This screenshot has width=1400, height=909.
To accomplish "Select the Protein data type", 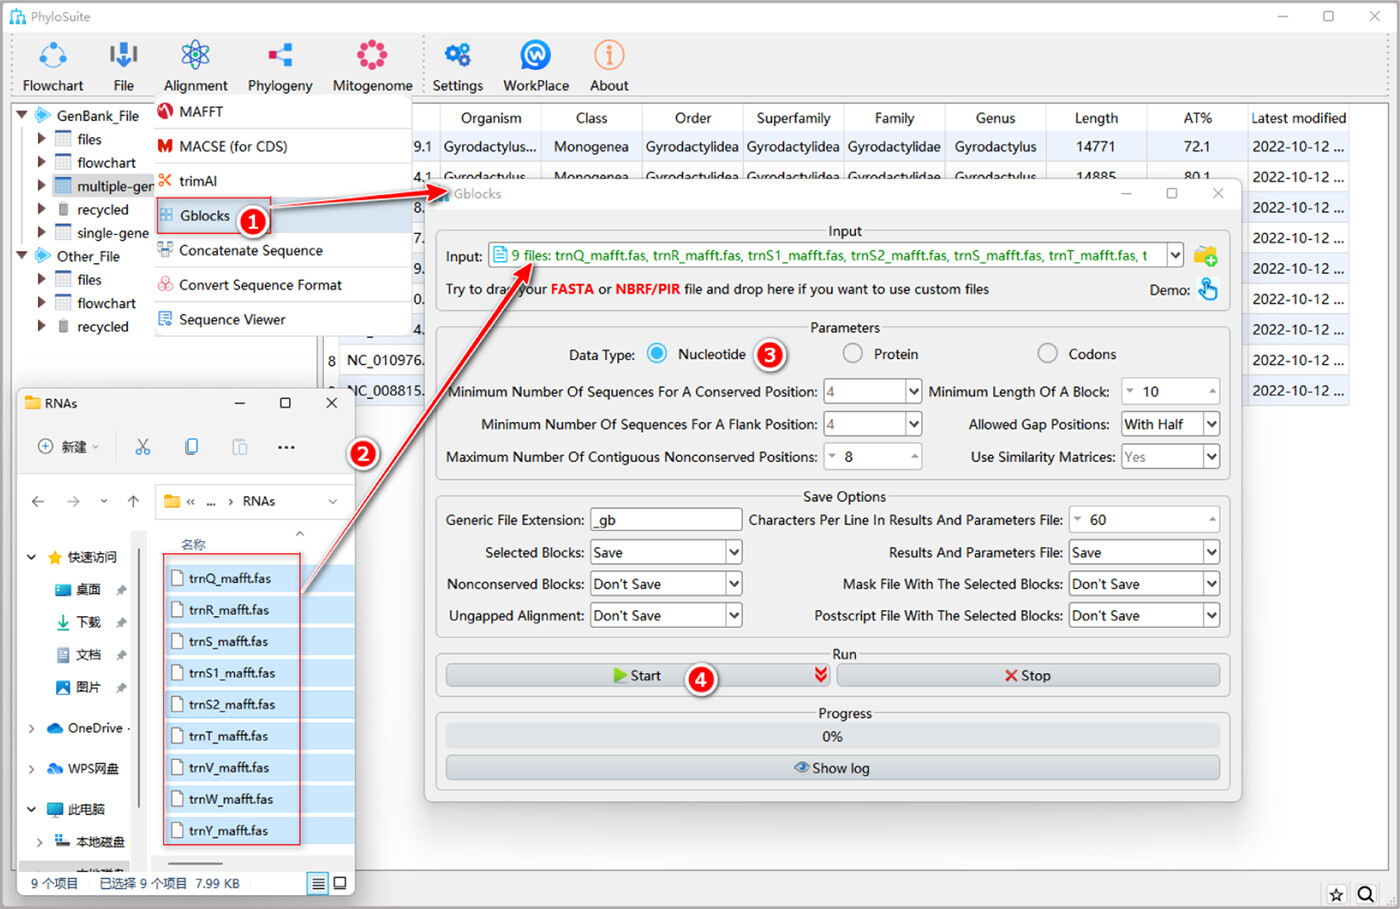I will [852, 353].
